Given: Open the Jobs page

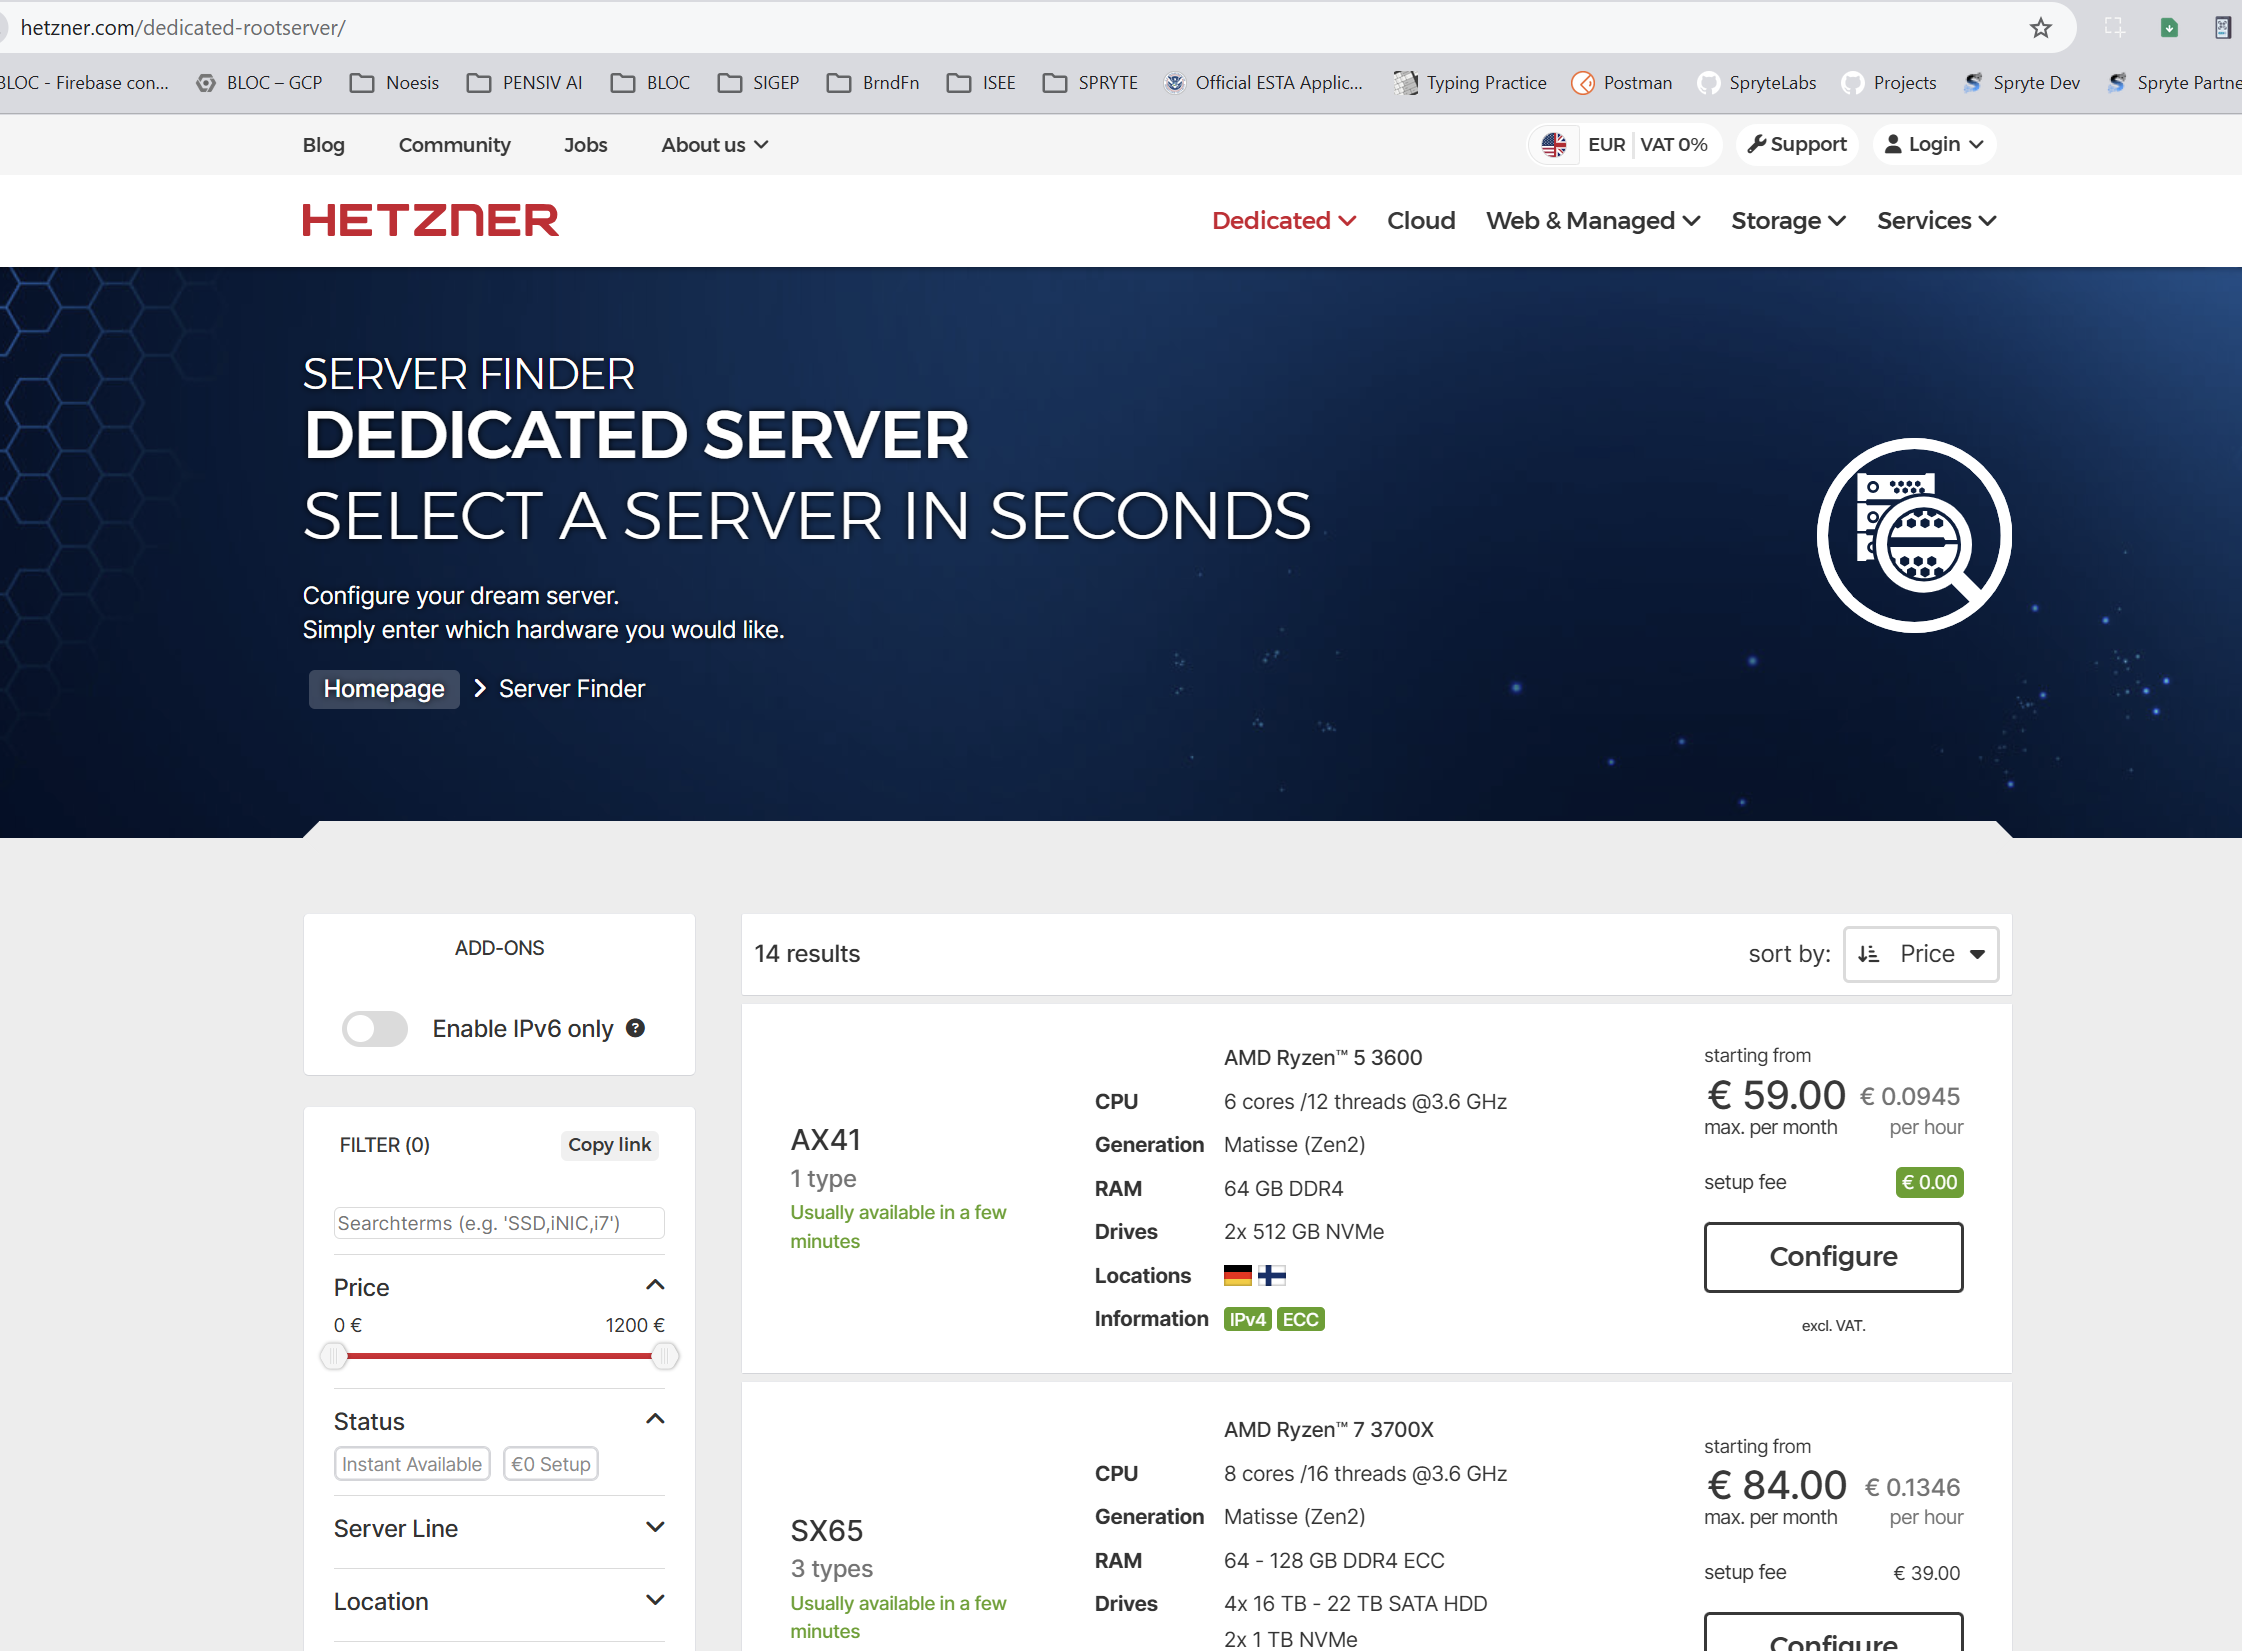Looking at the screenshot, I should [x=585, y=145].
